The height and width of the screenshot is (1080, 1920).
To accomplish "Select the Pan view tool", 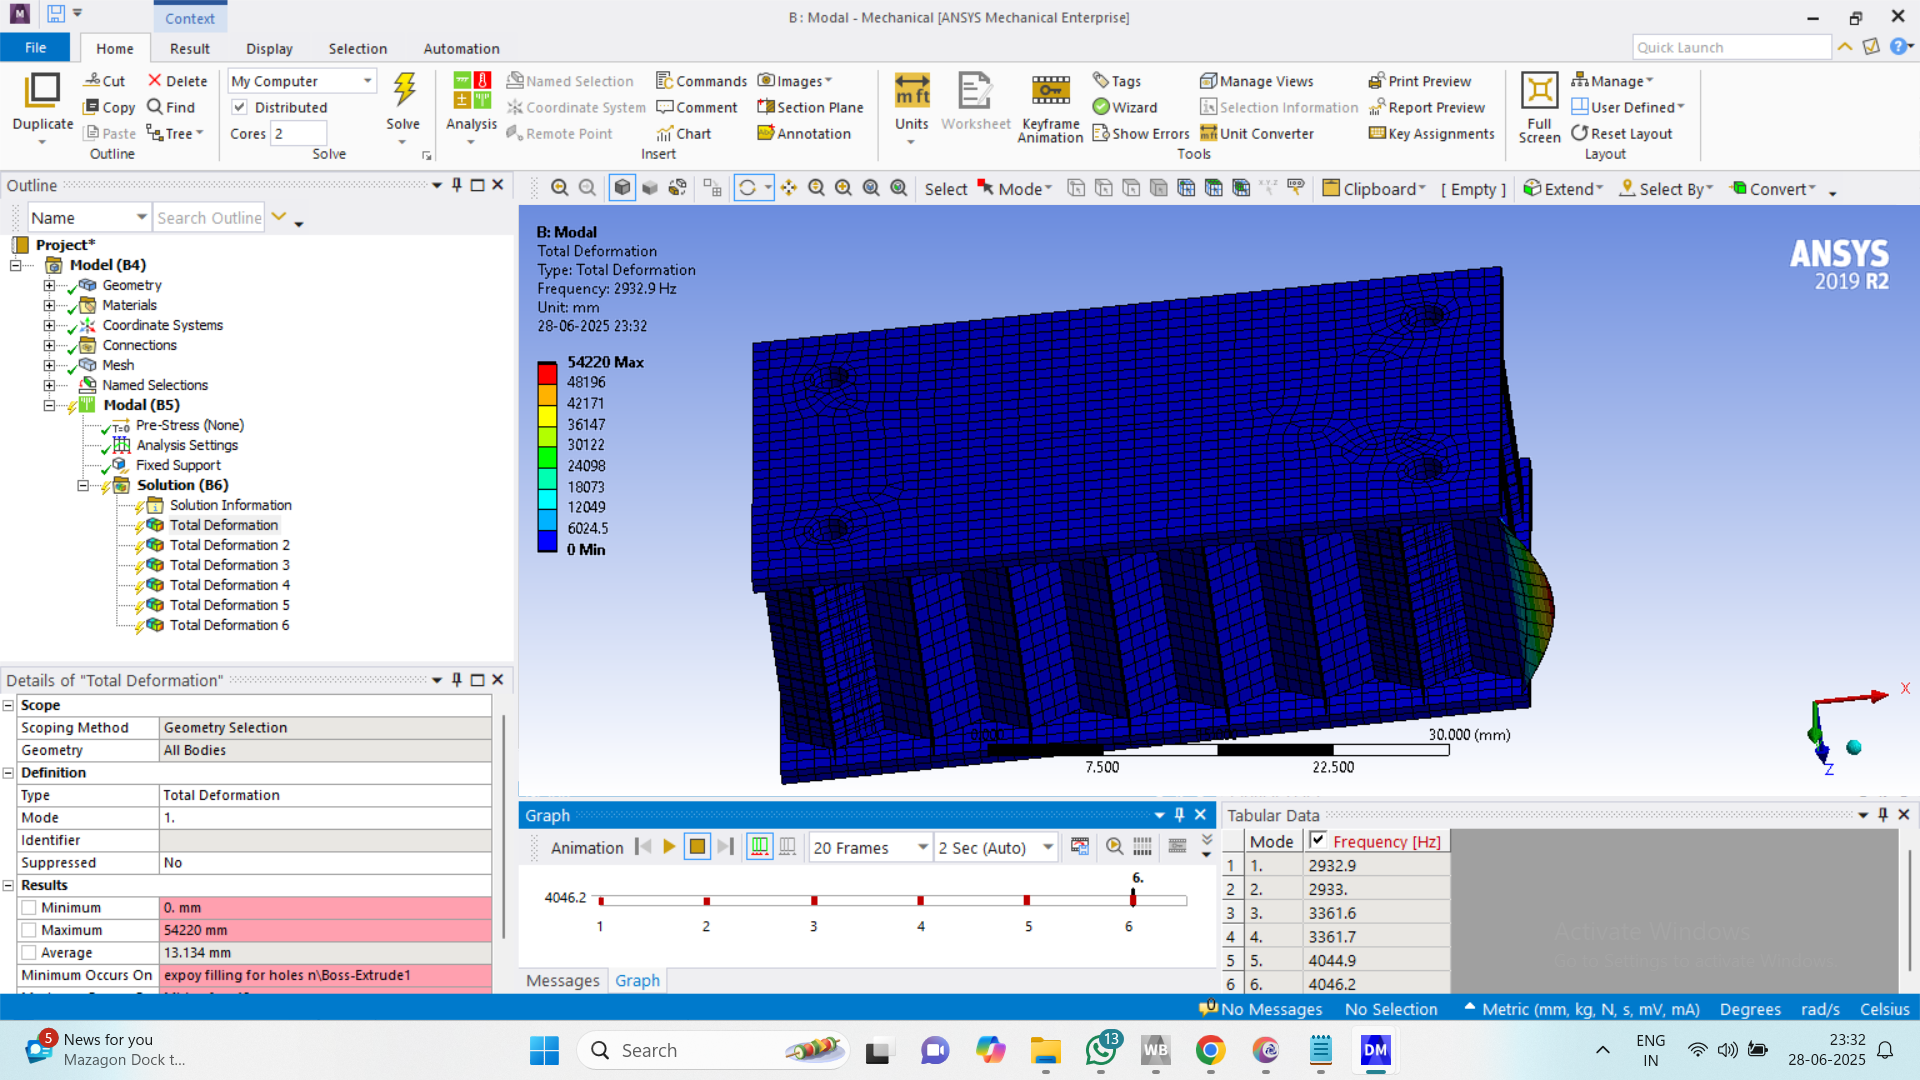I will tap(789, 188).
